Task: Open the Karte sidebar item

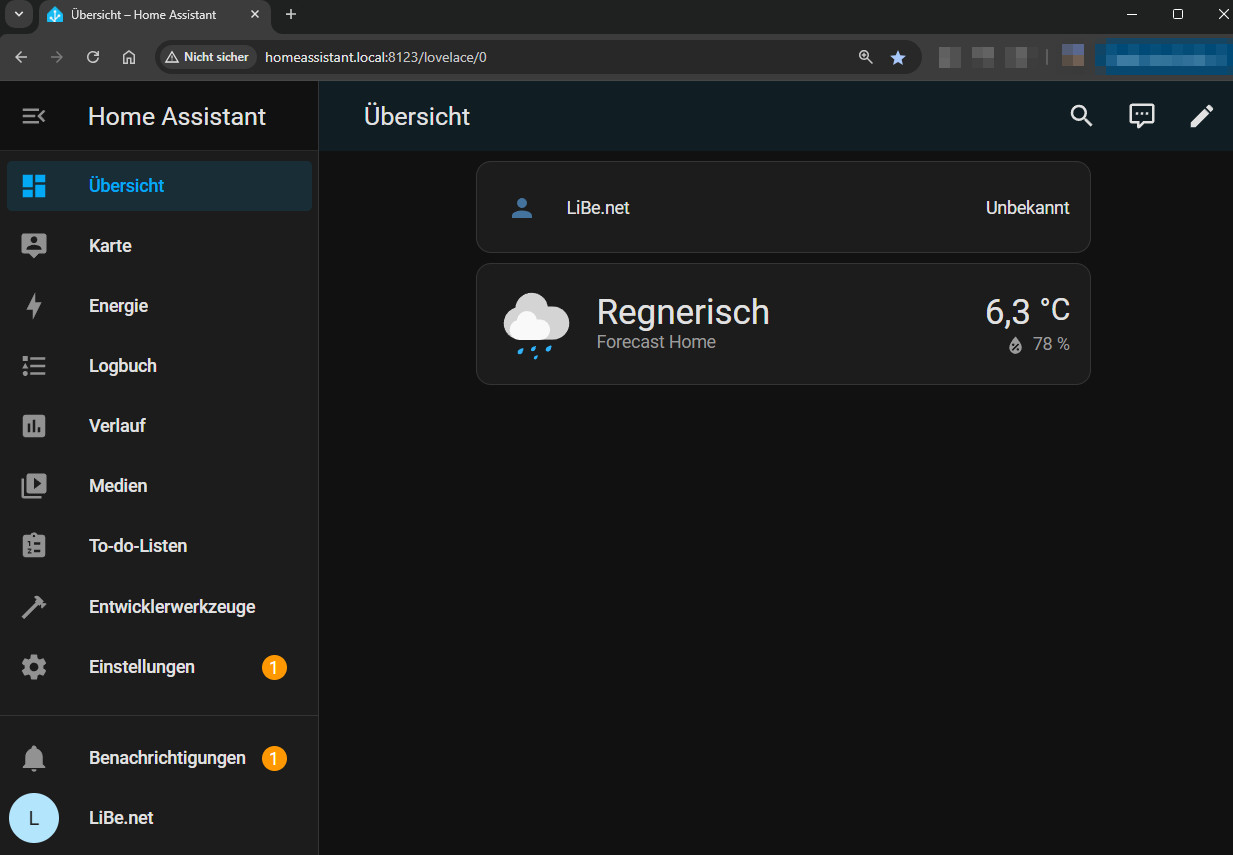Action: point(110,246)
